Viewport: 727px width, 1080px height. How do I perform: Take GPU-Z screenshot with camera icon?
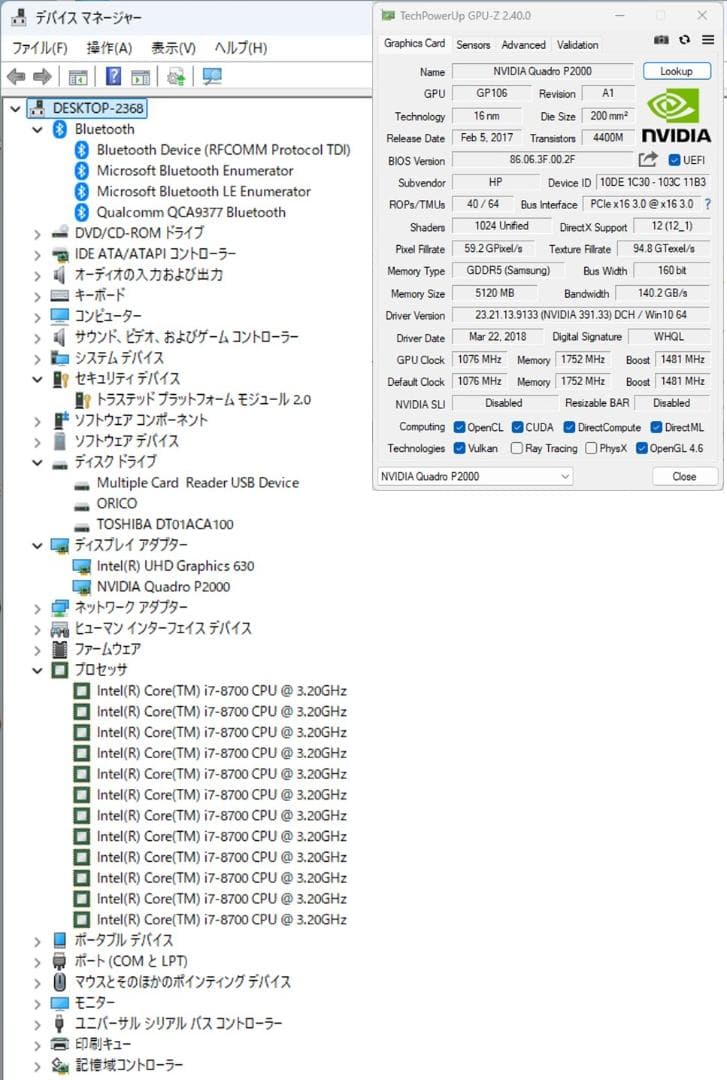[x=662, y=40]
